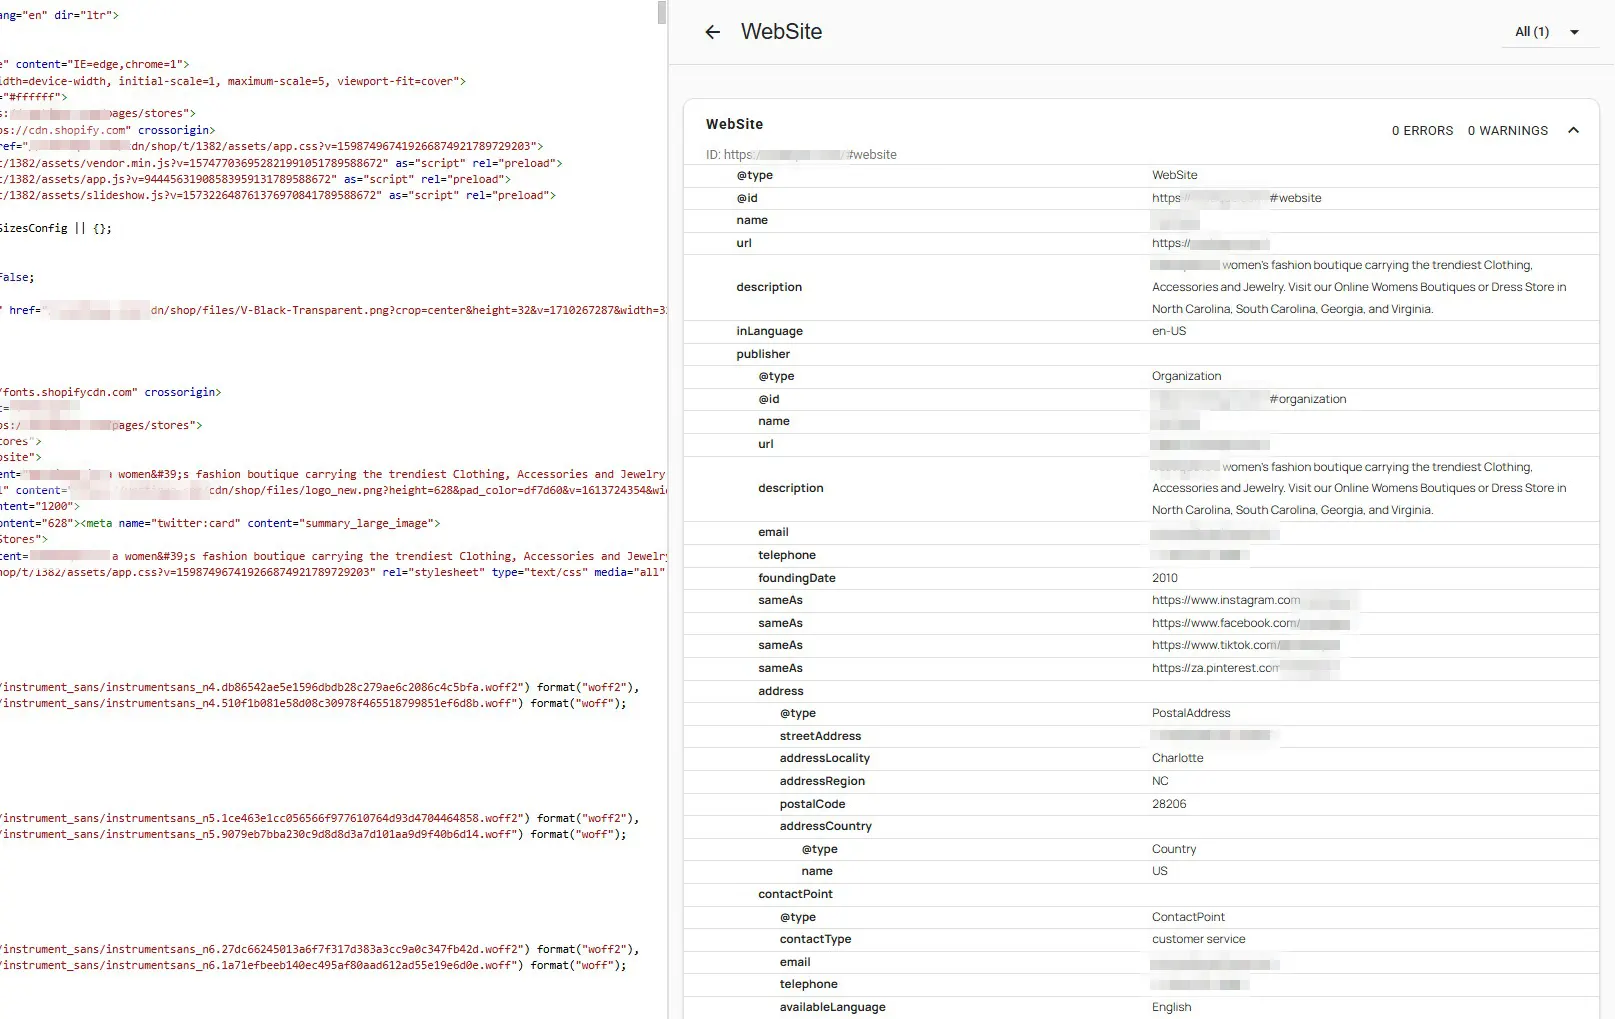The image size is (1615, 1019).
Task: Open the Pinterest sameAs link
Action: tap(1245, 668)
